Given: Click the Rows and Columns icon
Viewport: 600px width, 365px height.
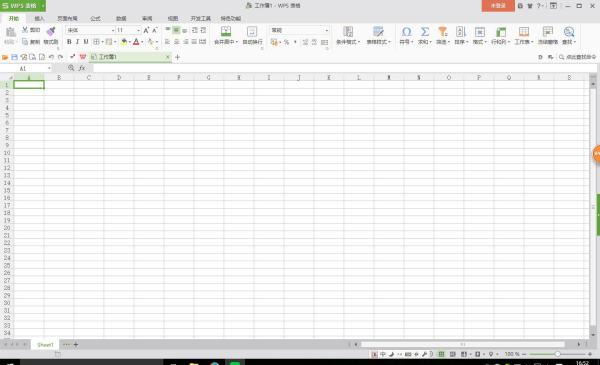Looking at the screenshot, I should tap(501, 31).
